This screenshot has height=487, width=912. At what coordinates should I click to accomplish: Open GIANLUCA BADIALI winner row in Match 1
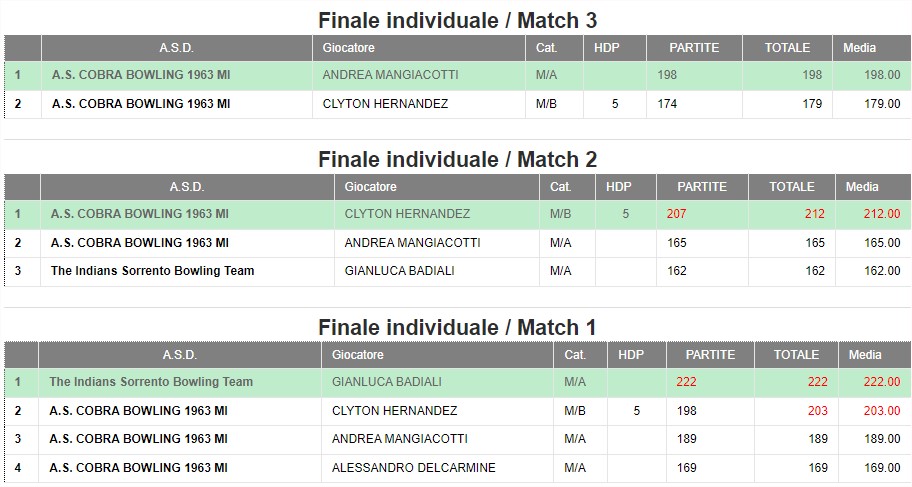click(x=457, y=382)
